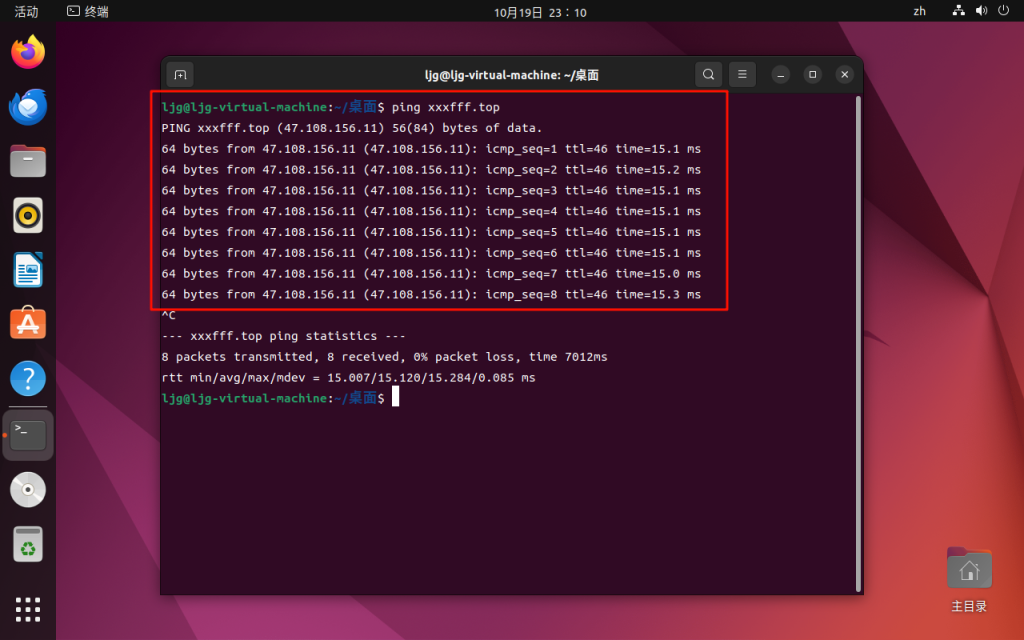Image resolution: width=1024 pixels, height=640 pixels.
Task: Open LibreOffice Writer from the dock
Action: click(x=28, y=269)
